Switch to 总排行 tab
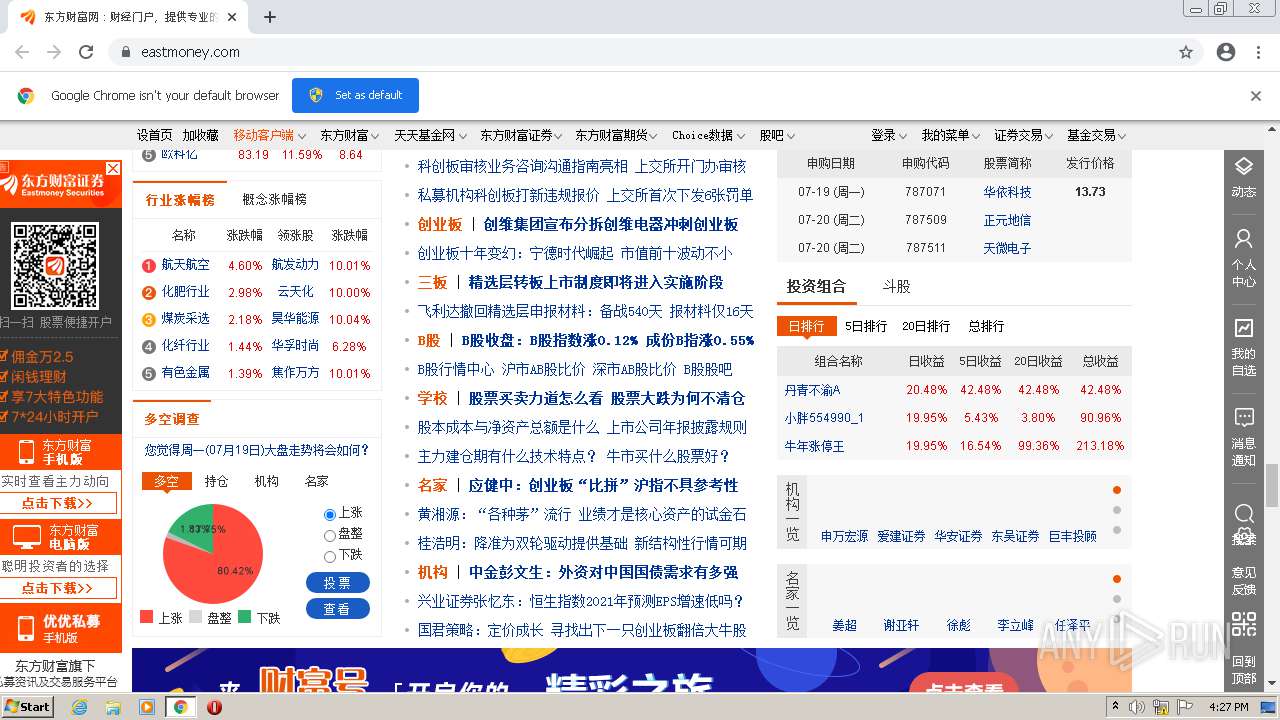The image size is (1280, 720). [986, 326]
